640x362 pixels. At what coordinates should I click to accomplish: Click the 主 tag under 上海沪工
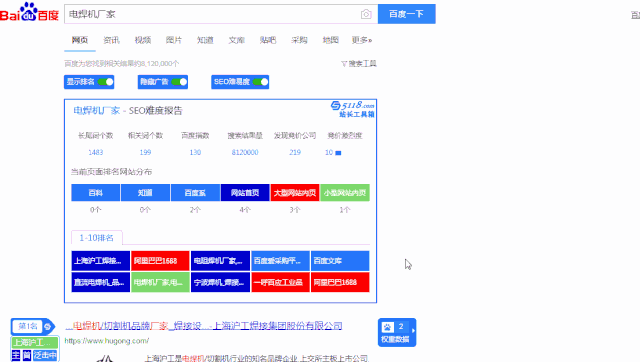pyautogui.click(x=16, y=355)
